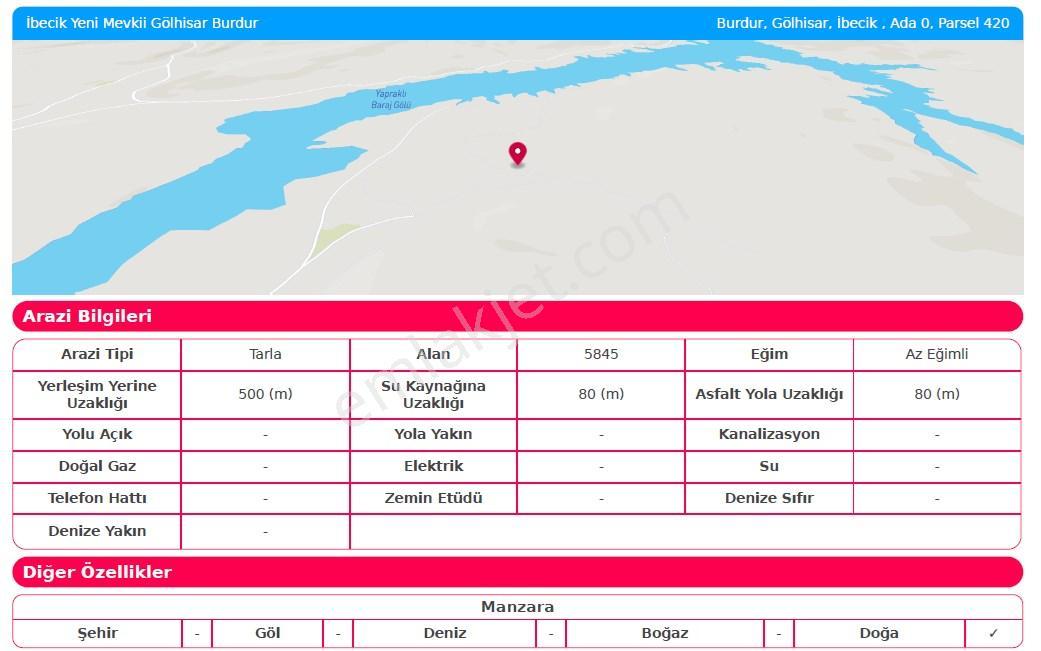Click the 'İbecik Yeni Mevkii Gölhisar Burdur' header text

[x=142, y=23]
